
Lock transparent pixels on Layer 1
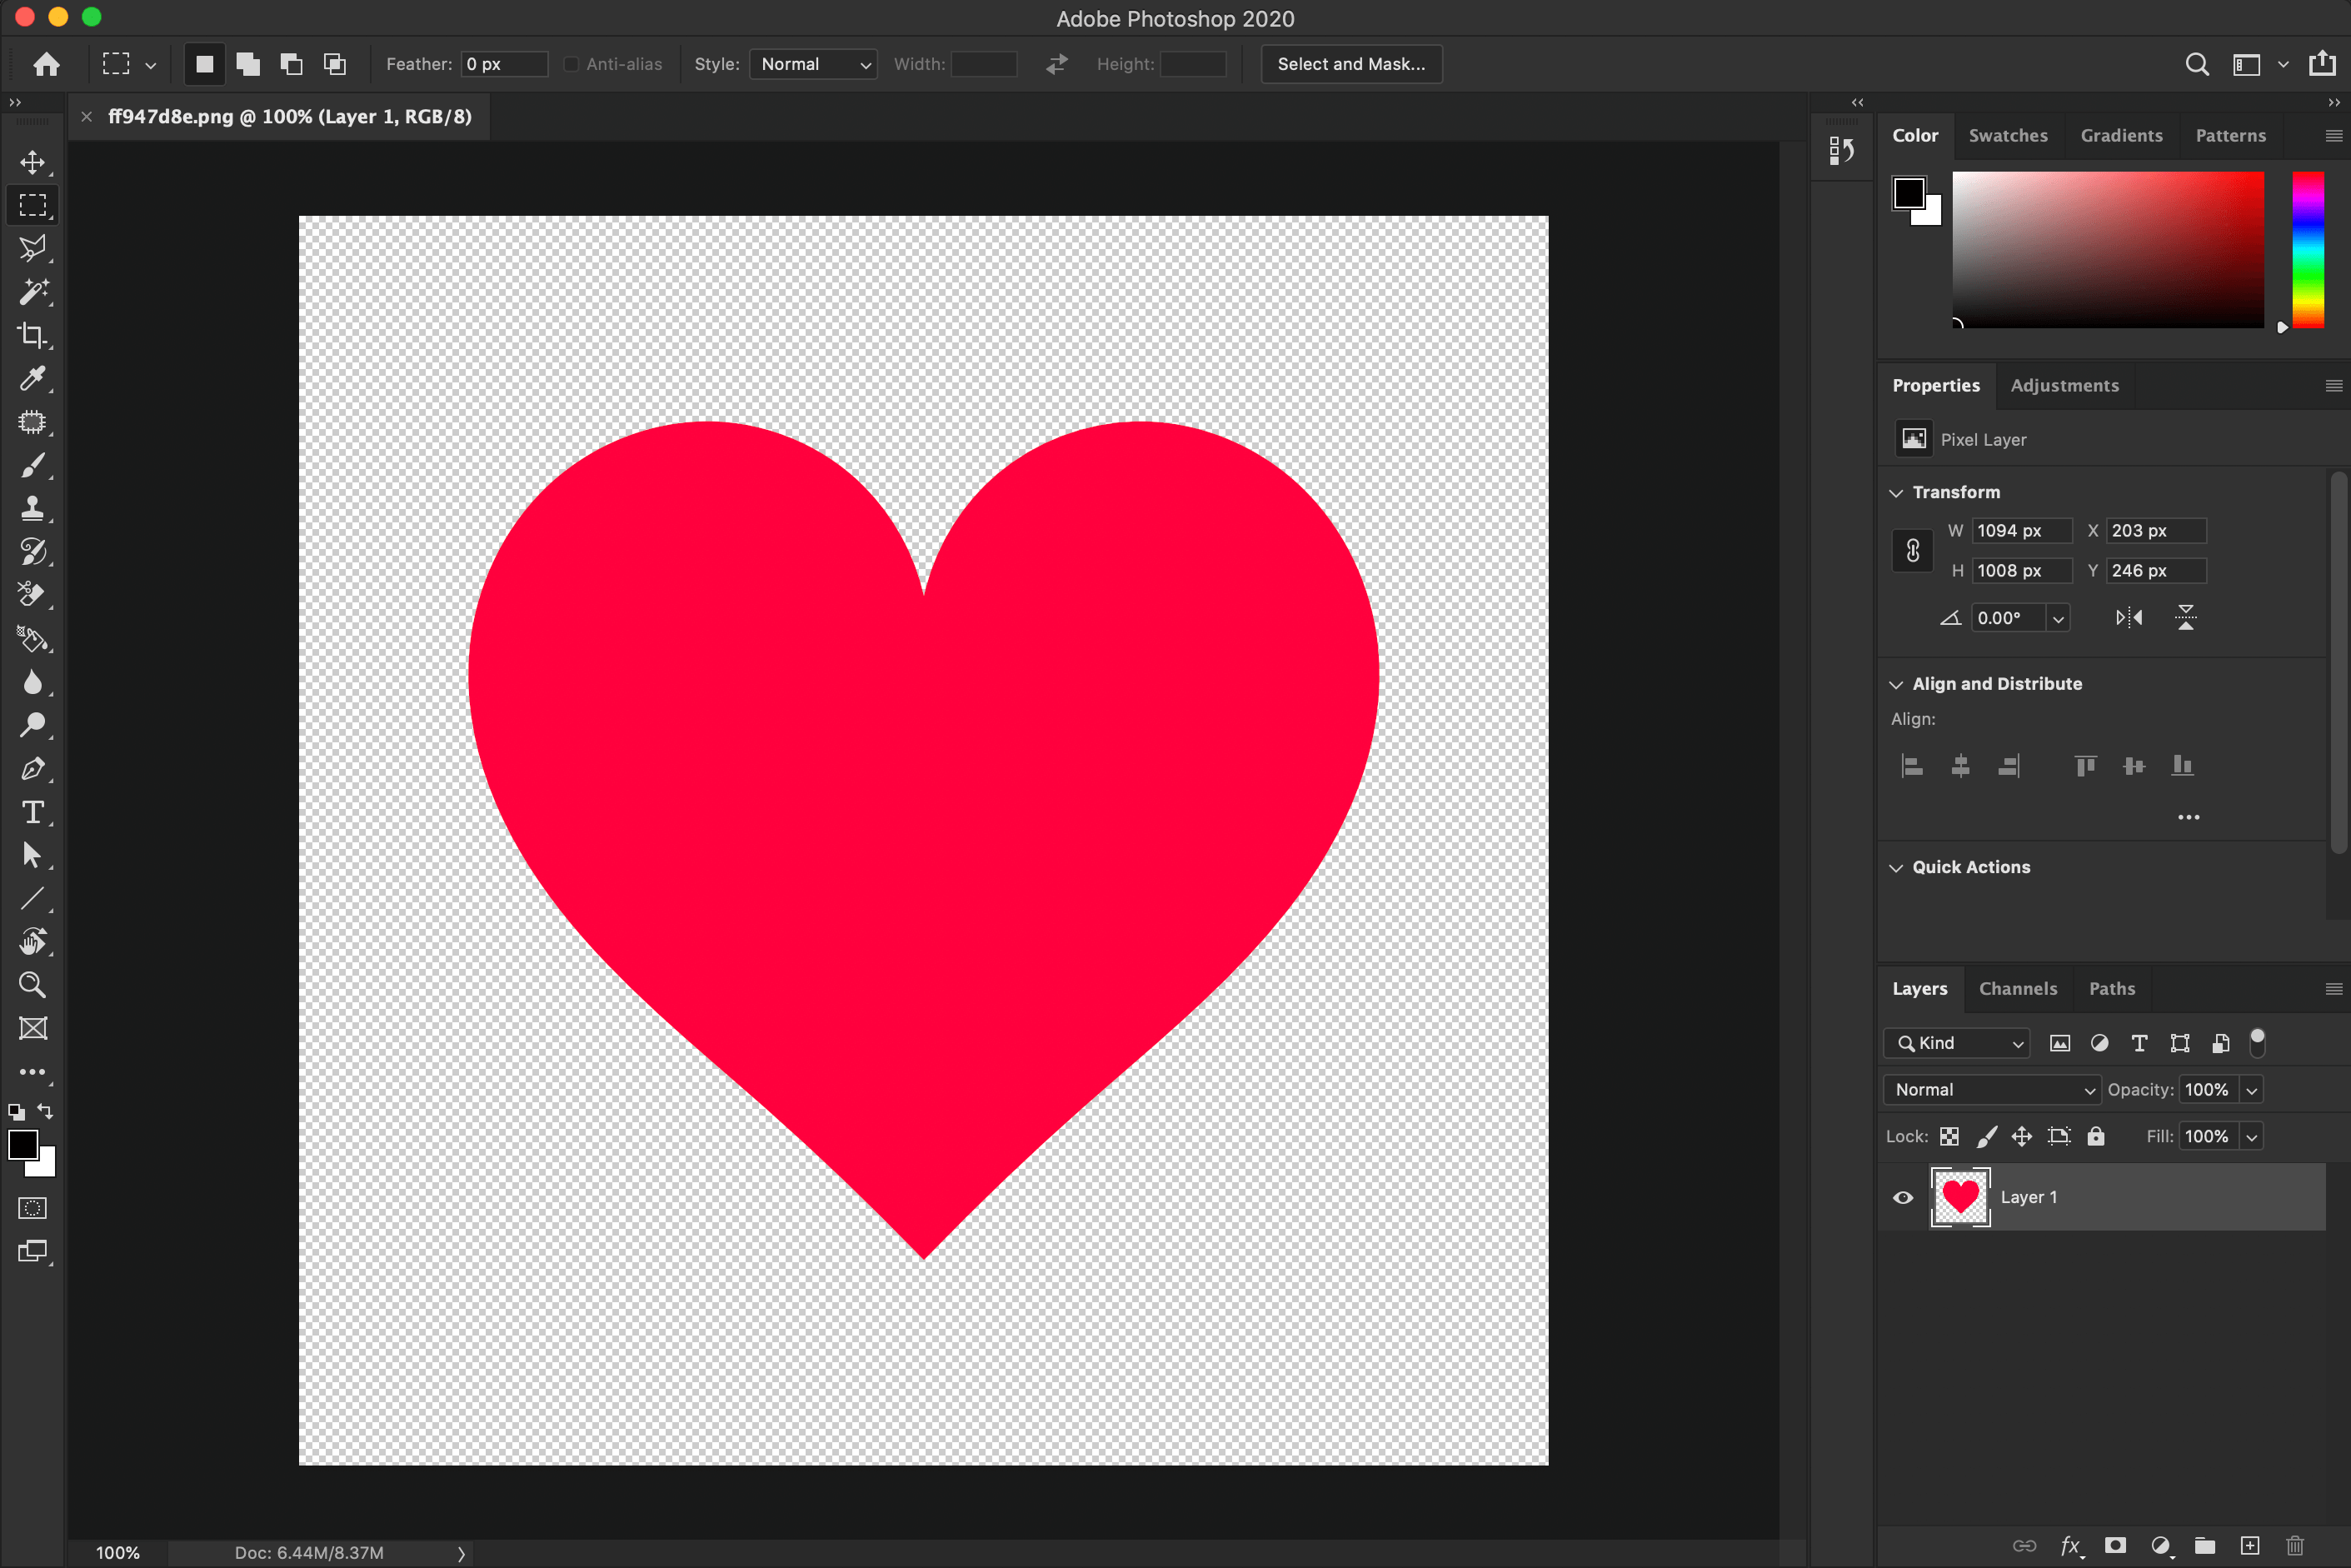[x=1949, y=1136]
